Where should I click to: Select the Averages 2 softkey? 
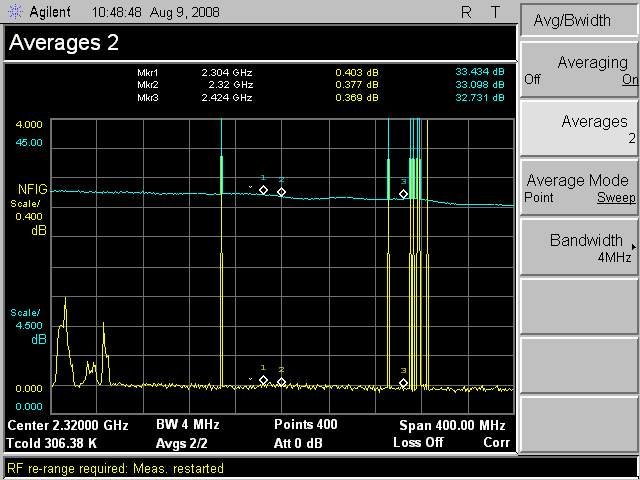point(579,129)
